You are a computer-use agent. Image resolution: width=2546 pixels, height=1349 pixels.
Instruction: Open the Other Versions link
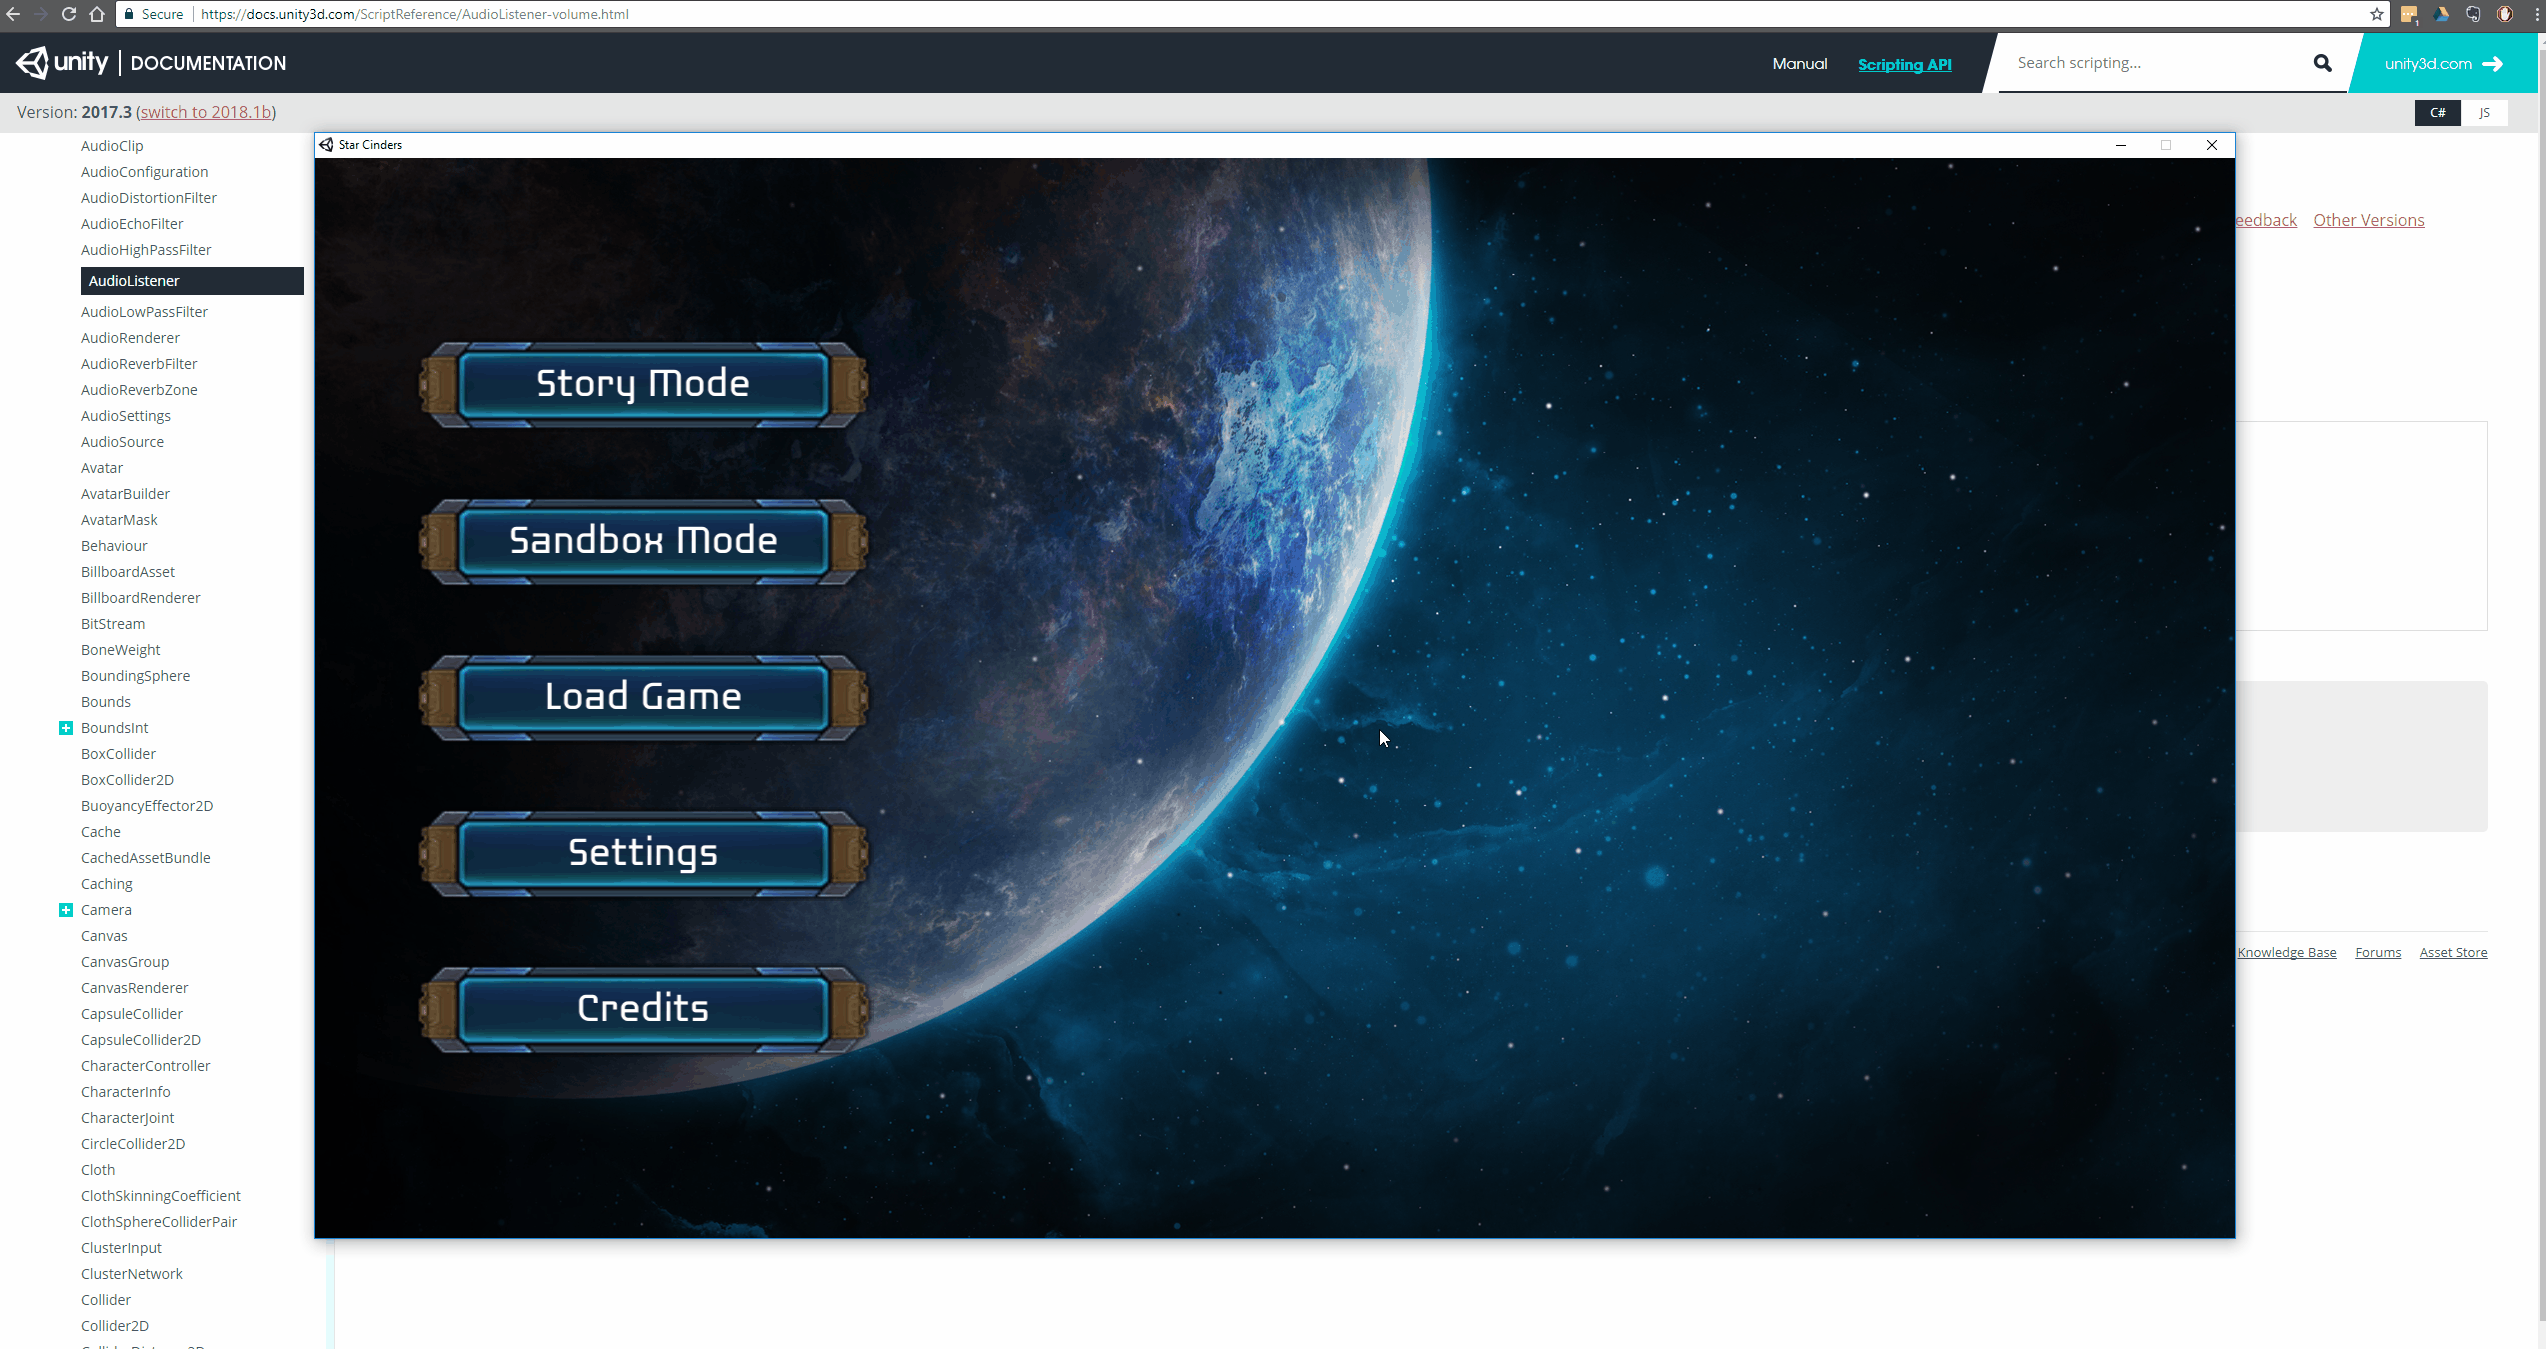point(2368,220)
